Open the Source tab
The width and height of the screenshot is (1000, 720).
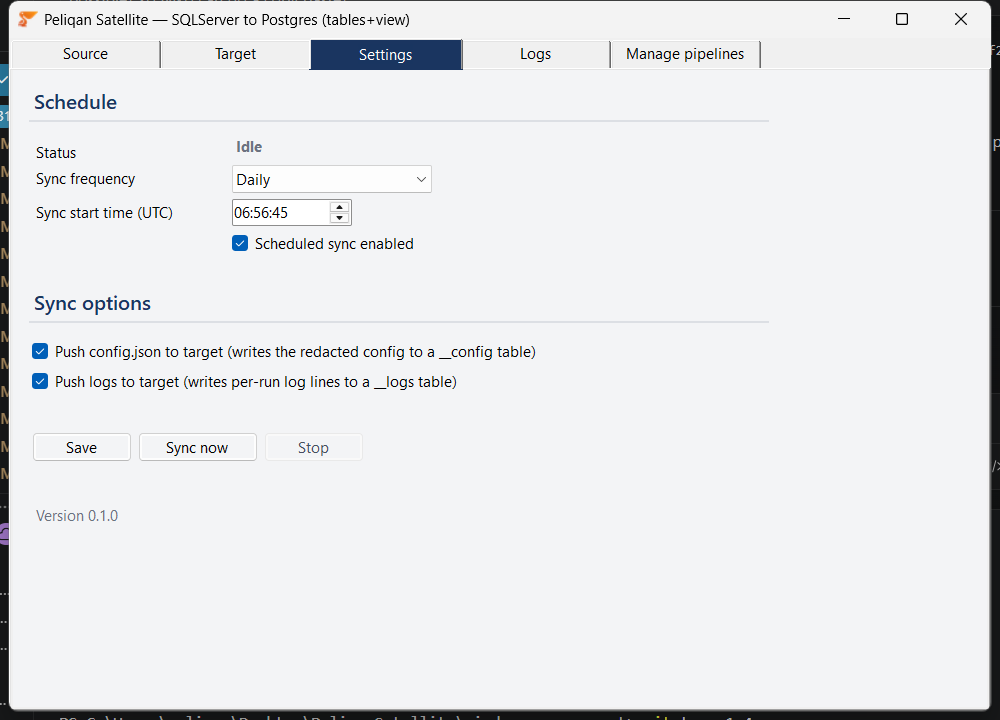tap(85, 54)
